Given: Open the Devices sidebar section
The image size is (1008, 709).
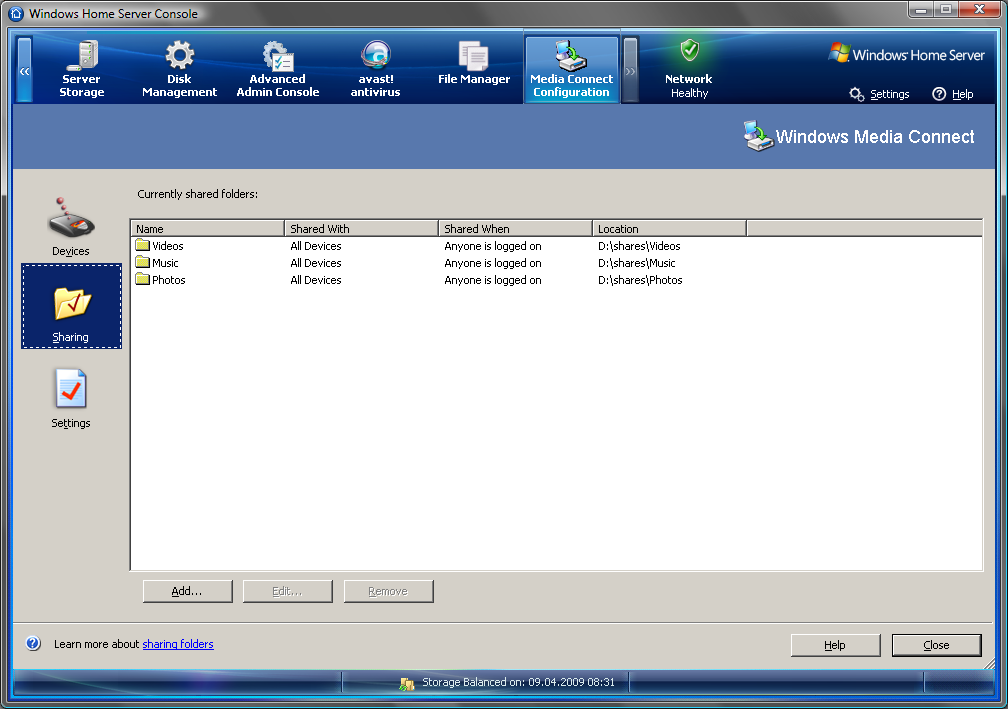Looking at the screenshot, I should click(x=71, y=226).
